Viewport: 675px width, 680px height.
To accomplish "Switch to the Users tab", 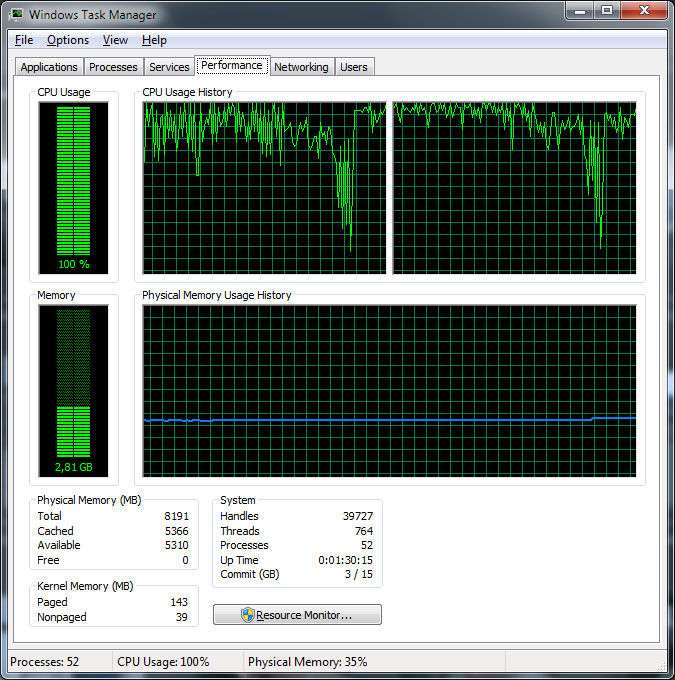I will click(354, 67).
